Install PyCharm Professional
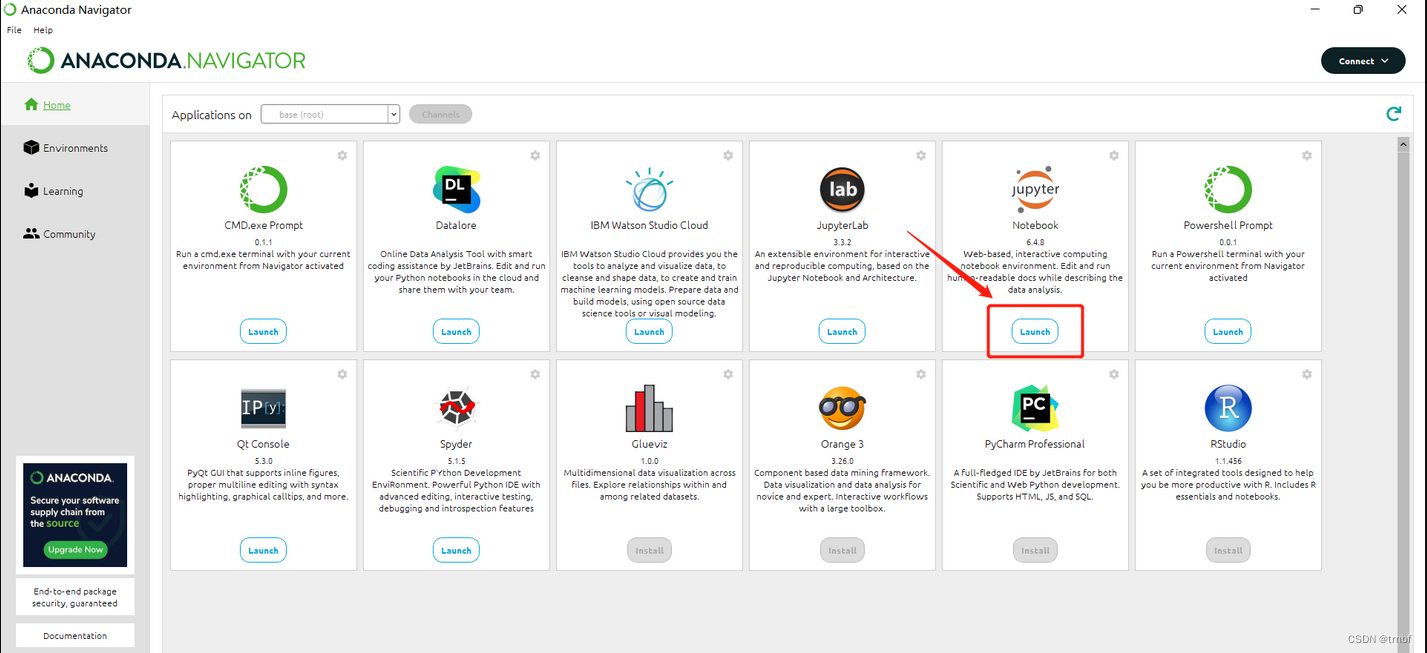The width and height of the screenshot is (1427, 653). point(1035,550)
